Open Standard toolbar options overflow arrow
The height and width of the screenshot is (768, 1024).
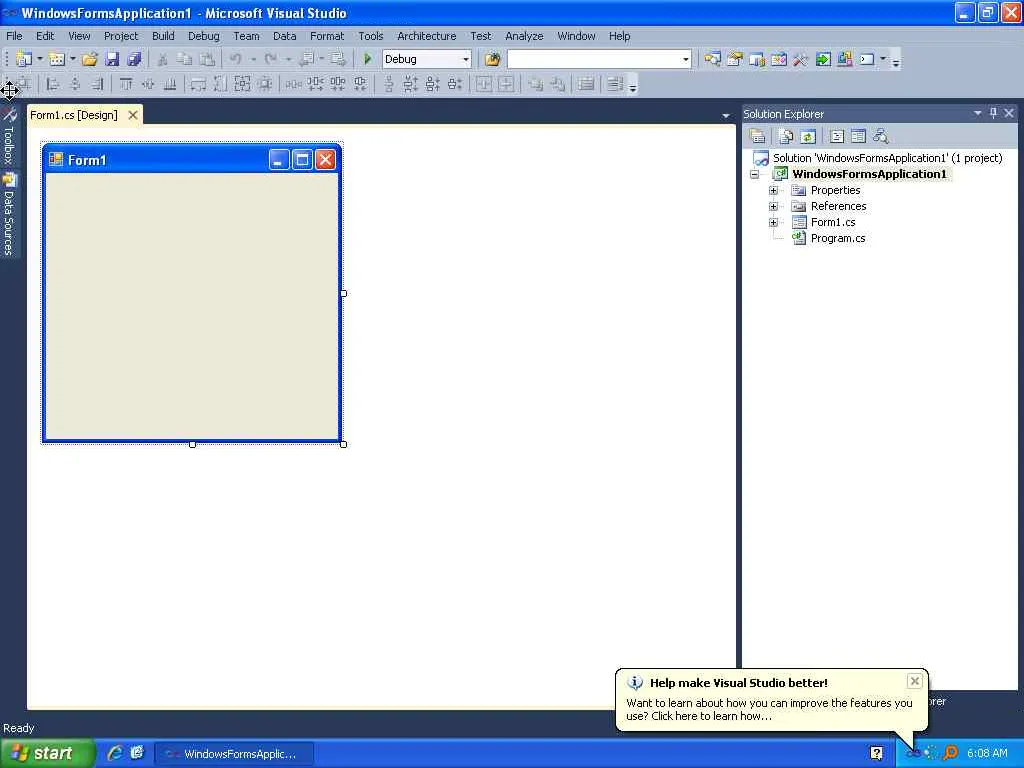tap(896, 61)
